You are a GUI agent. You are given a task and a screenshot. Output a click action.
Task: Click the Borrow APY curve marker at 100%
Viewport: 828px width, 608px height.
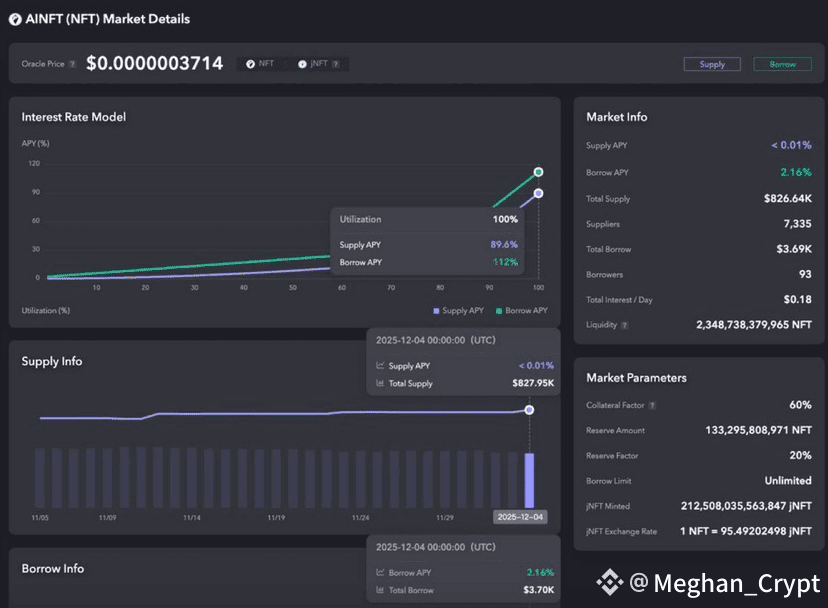538,172
